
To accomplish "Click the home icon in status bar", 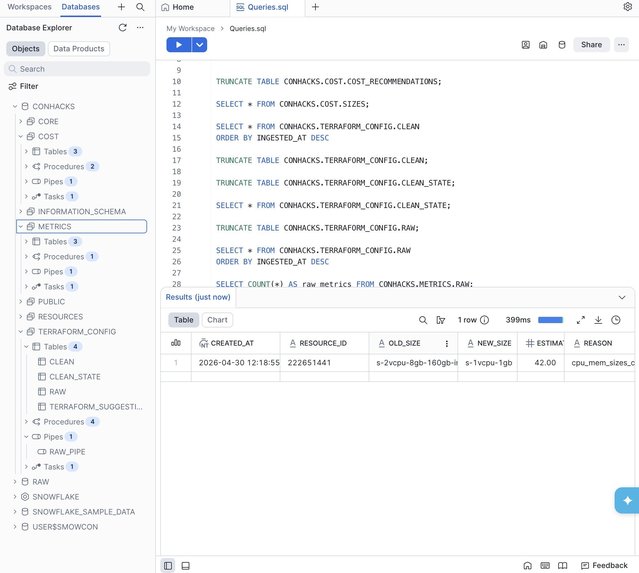I will pyautogui.click(x=527, y=566).
